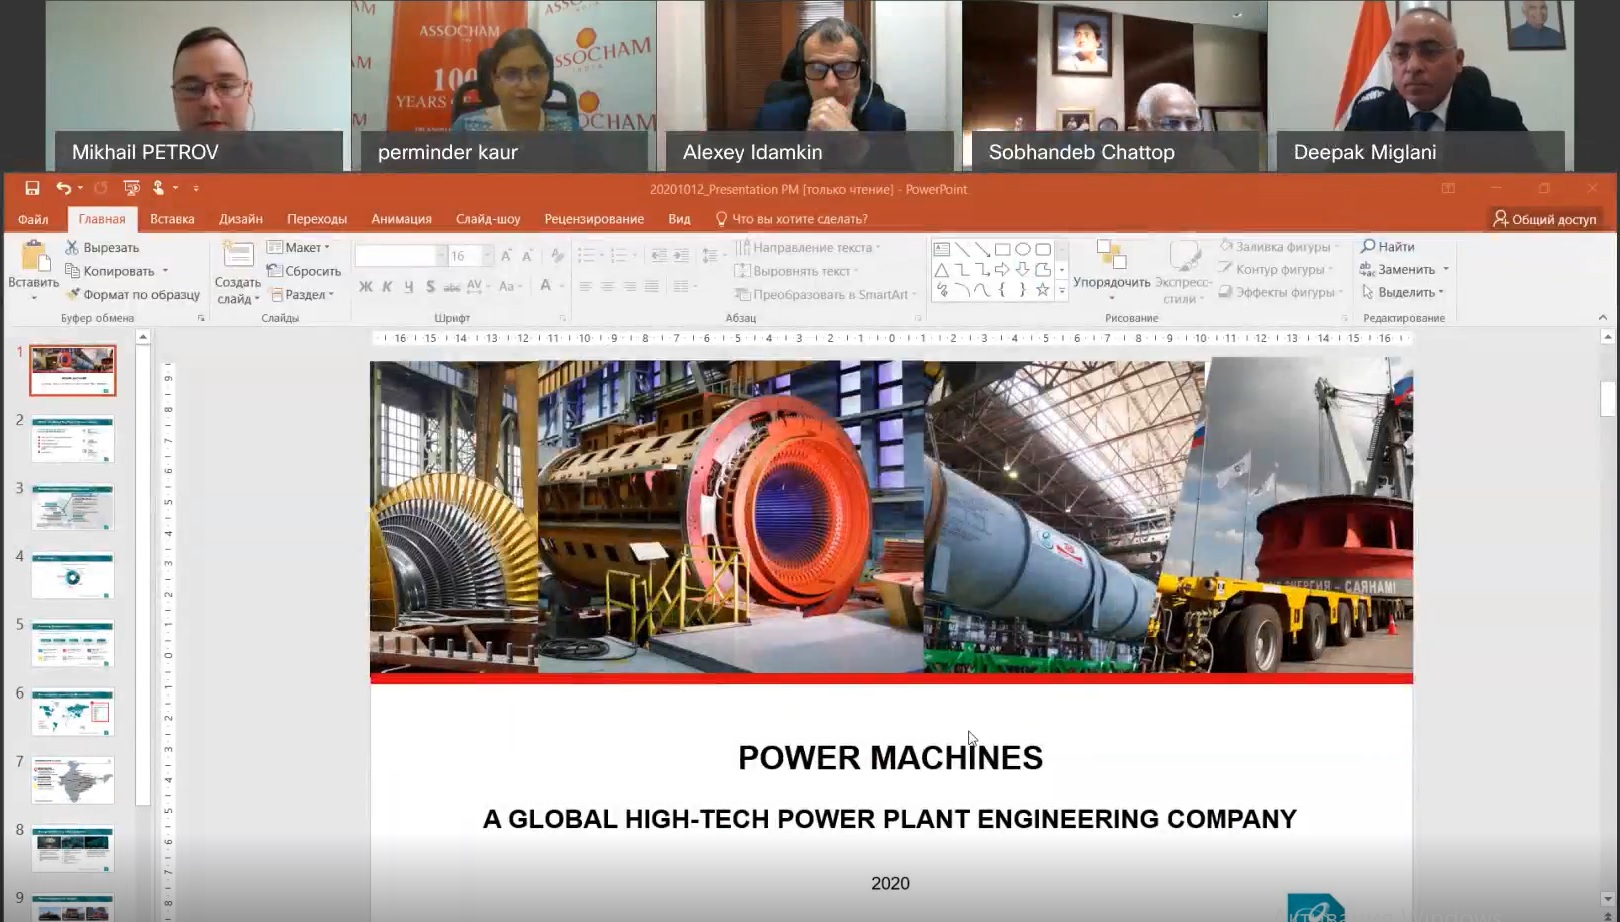1620x922 pixels.
Task: Switch to the Вставка tab
Action: coord(172,219)
